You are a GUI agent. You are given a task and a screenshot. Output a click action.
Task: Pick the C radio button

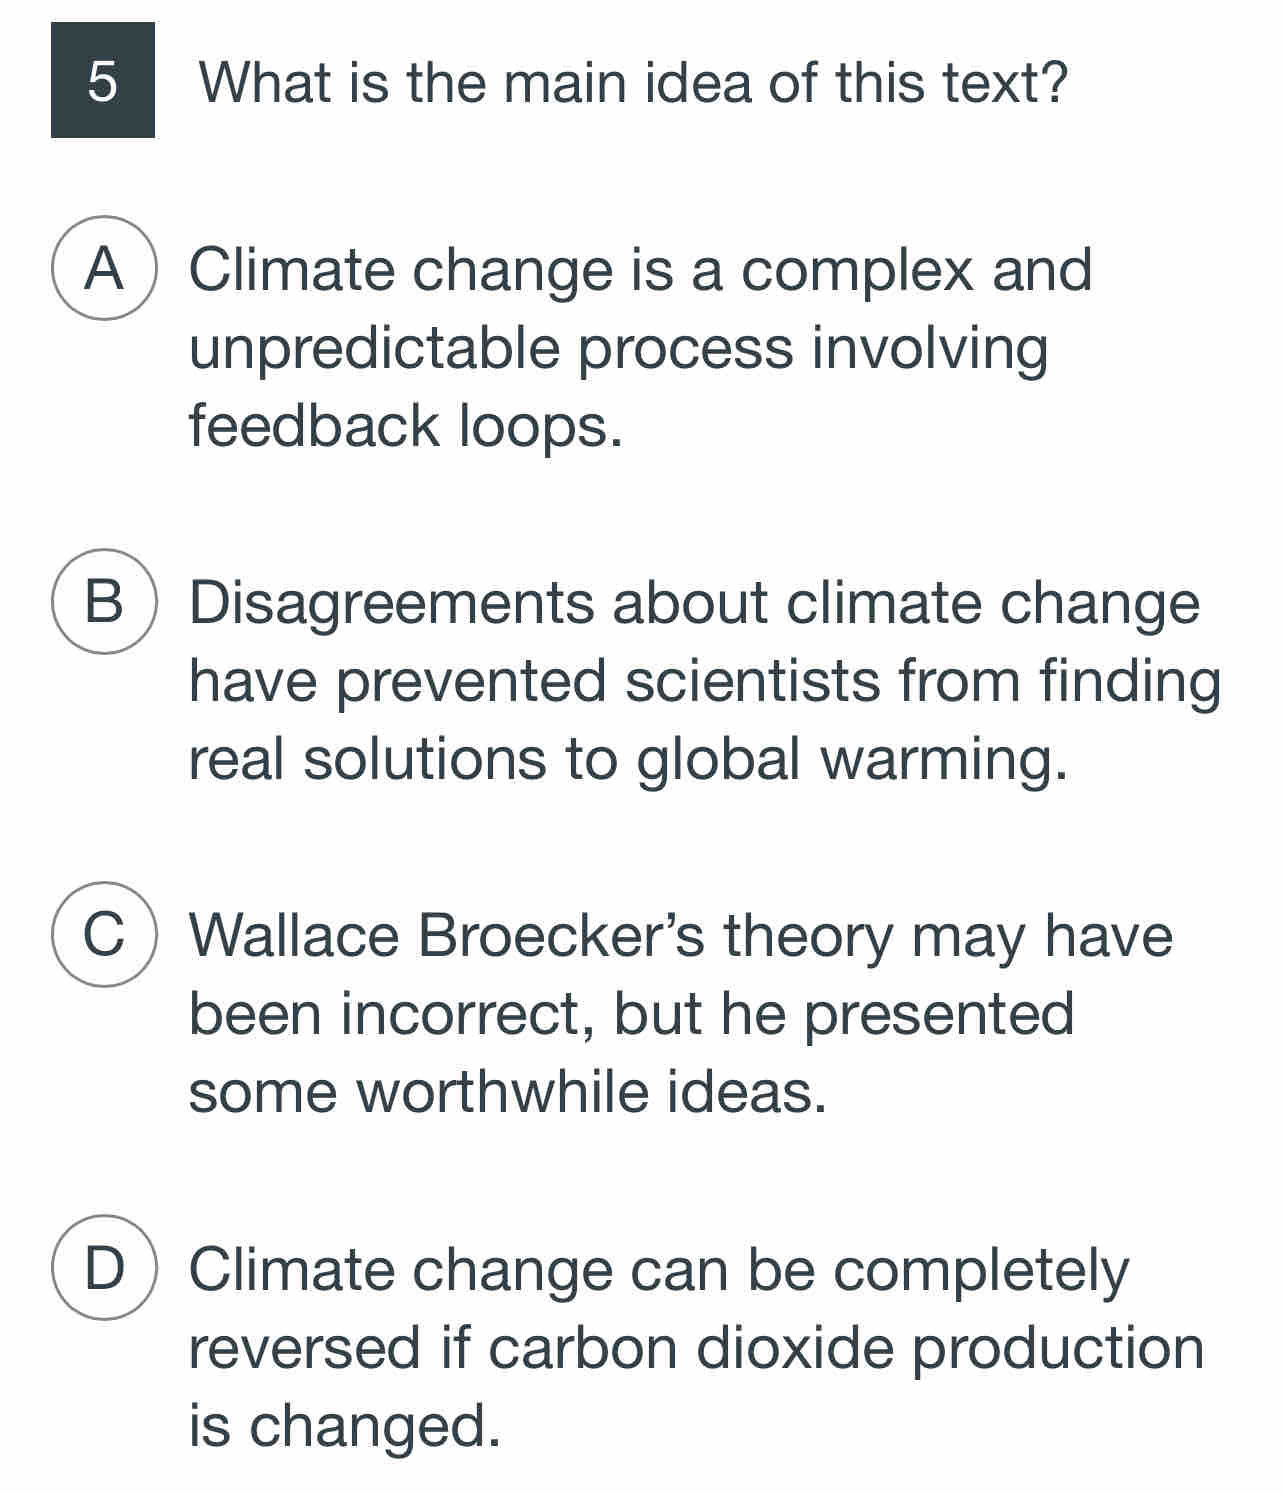tap(104, 934)
